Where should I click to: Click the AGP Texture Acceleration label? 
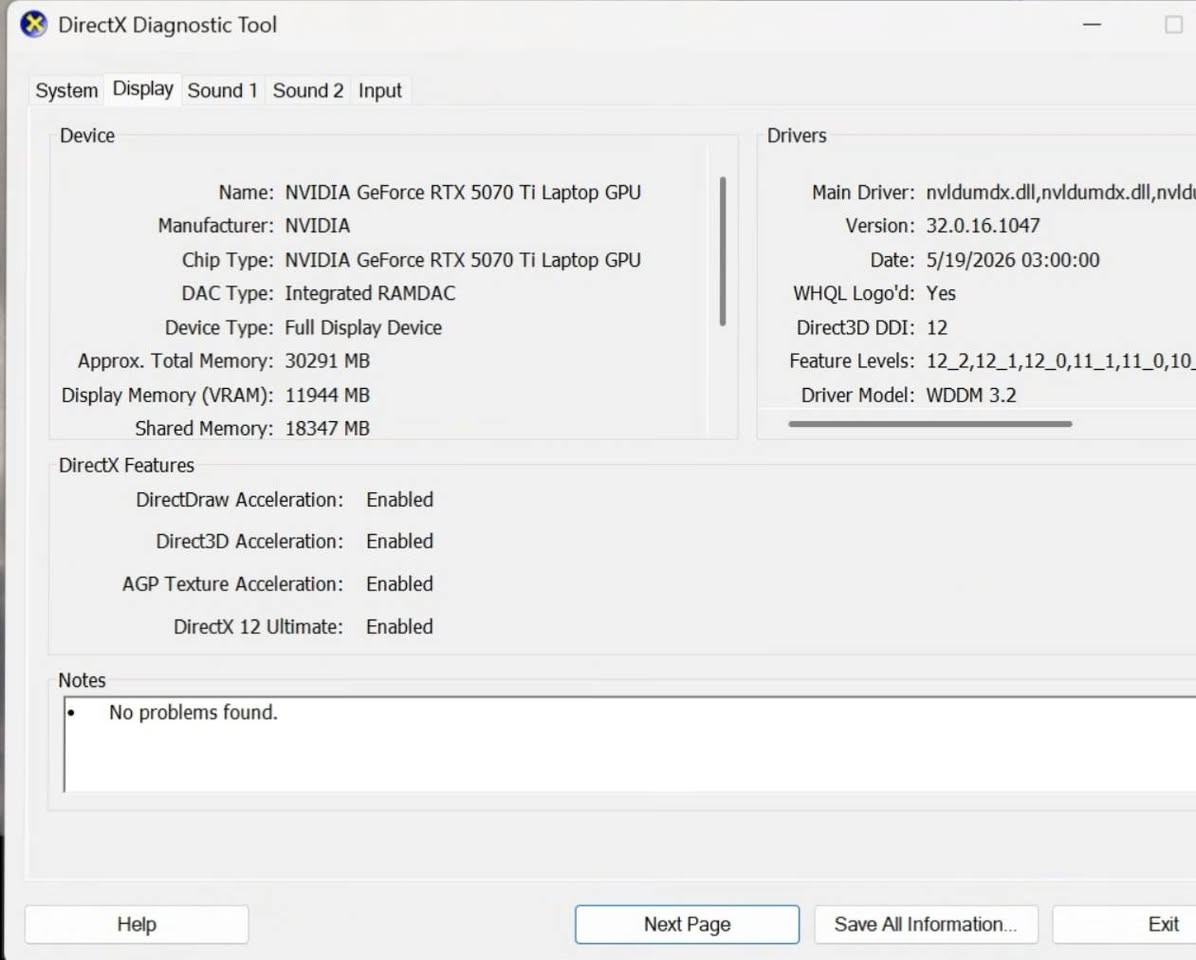(233, 584)
